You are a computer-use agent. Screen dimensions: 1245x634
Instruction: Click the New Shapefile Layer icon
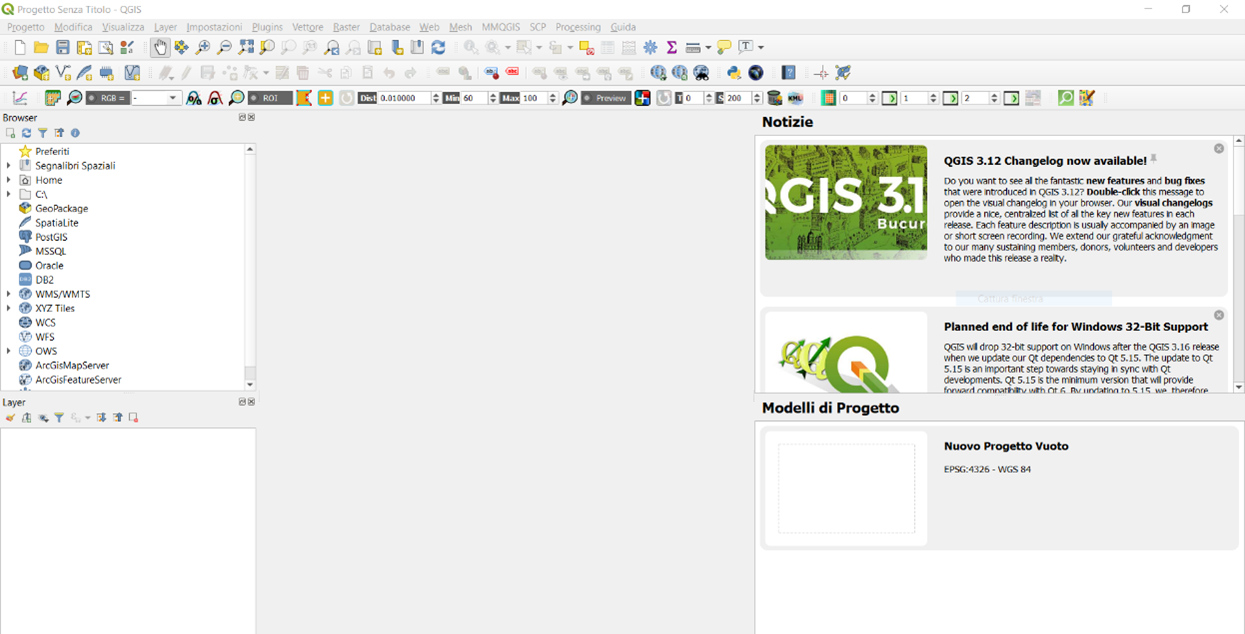63,73
